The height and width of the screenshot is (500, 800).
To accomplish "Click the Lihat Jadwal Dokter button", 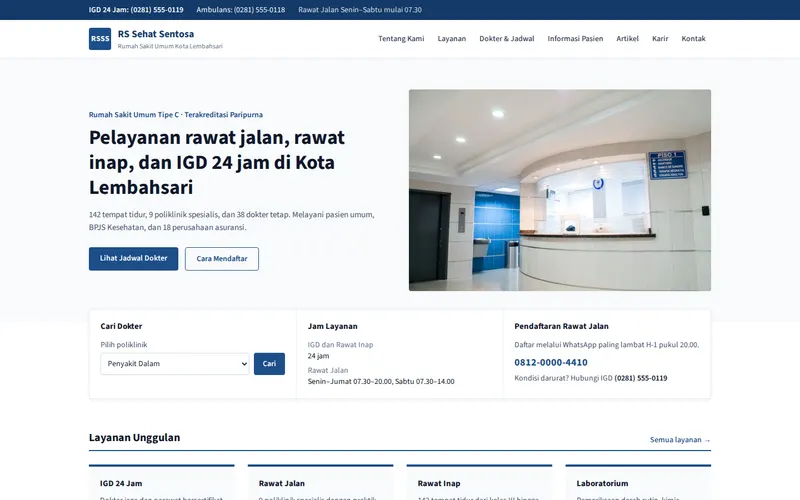I will point(134,259).
